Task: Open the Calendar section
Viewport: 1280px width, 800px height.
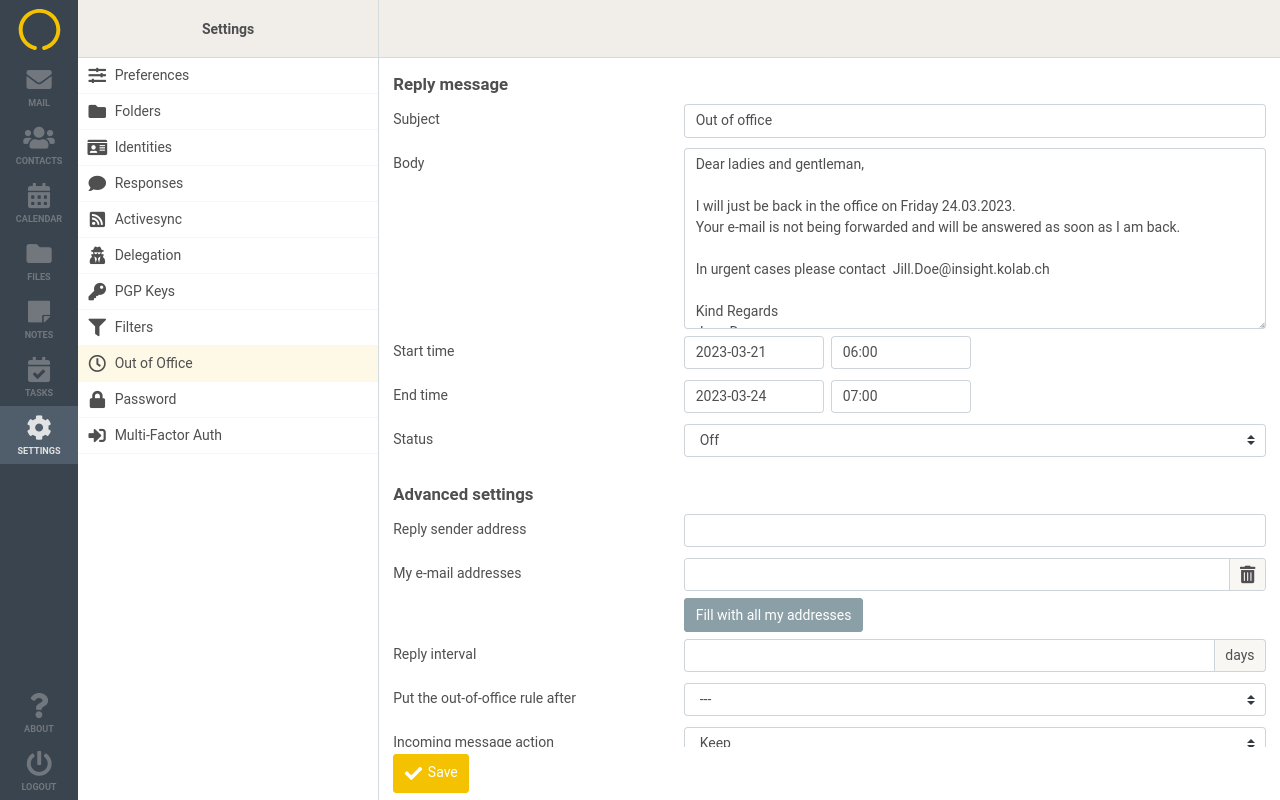Action: pyautogui.click(x=39, y=203)
